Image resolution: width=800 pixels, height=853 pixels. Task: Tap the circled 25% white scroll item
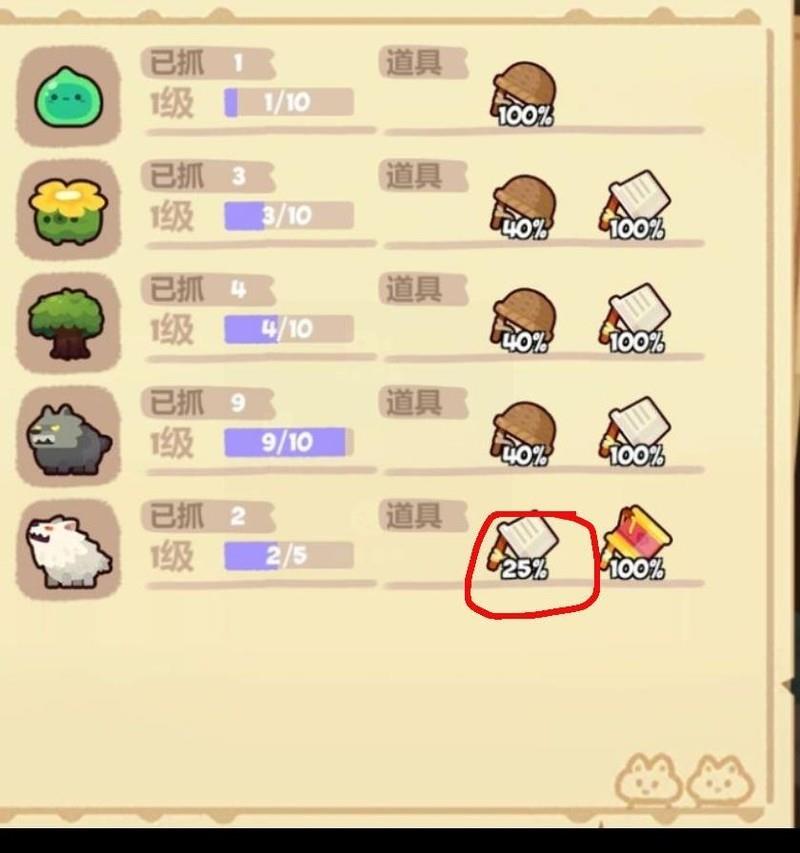(524, 547)
